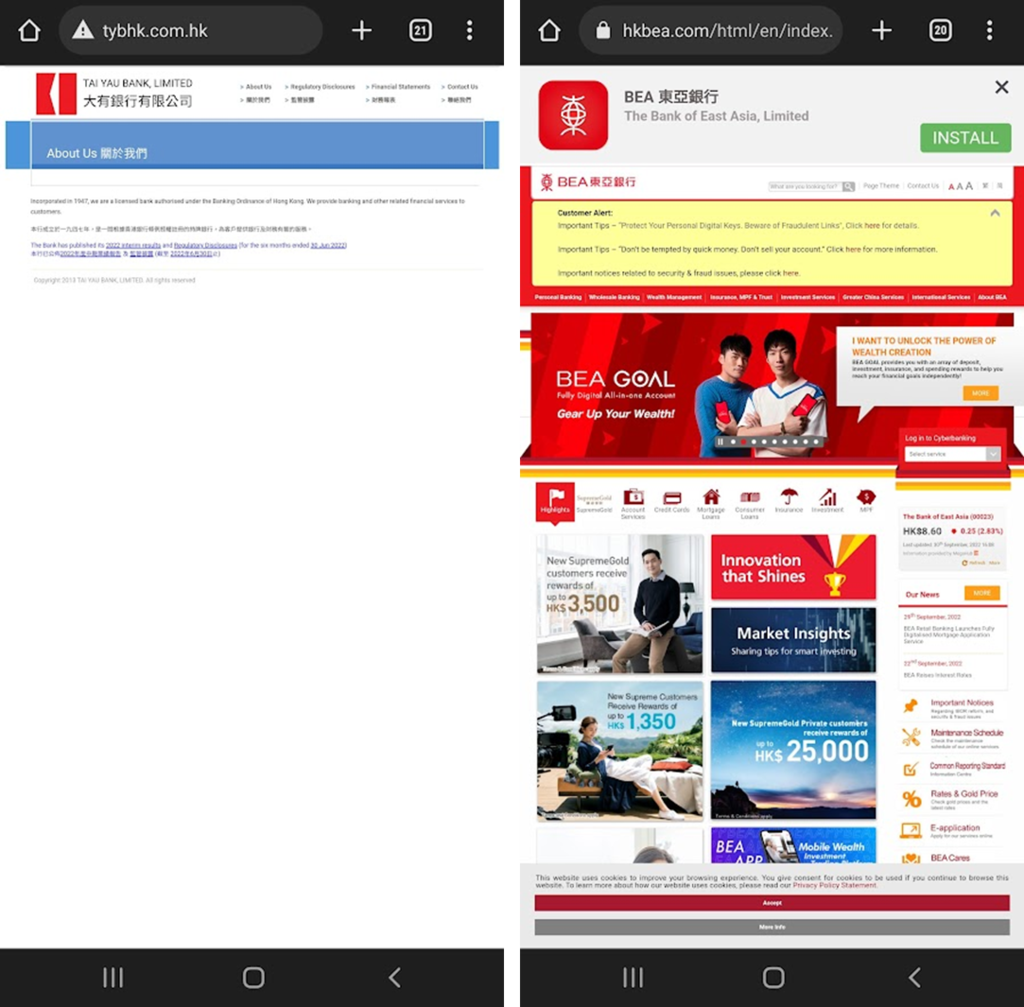Image resolution: width=1024 pixels, height=1007 pixels.
Task: Click the Maintenance Schedule tools icon
Action: point(910,737)
